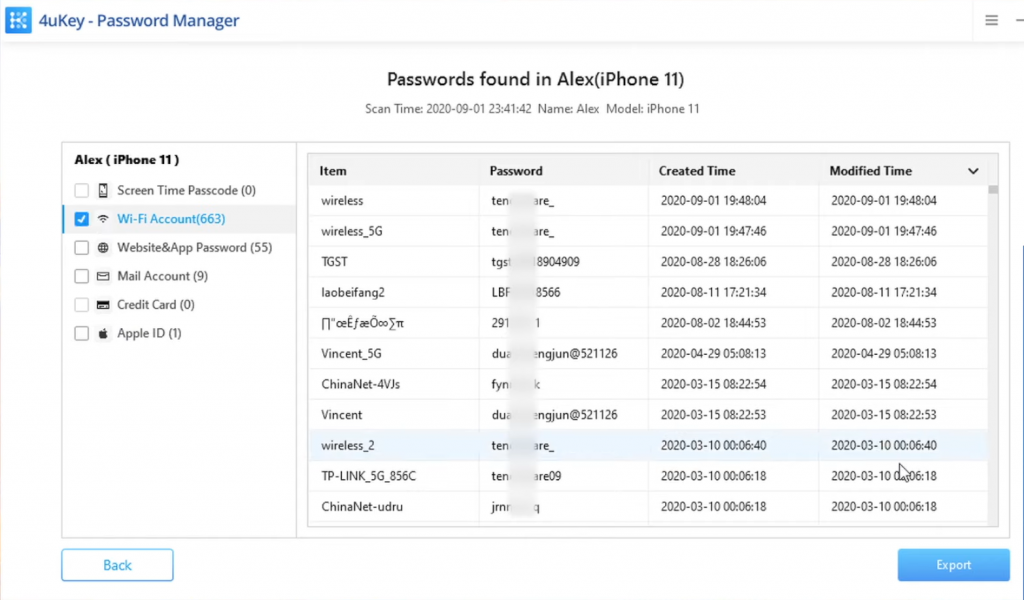Click the 'Alex ( iPhone 11 )' sidebar heading
The height and width of the screenshot is (600, 1024).
pyautogui.click(x=127, y=160)
